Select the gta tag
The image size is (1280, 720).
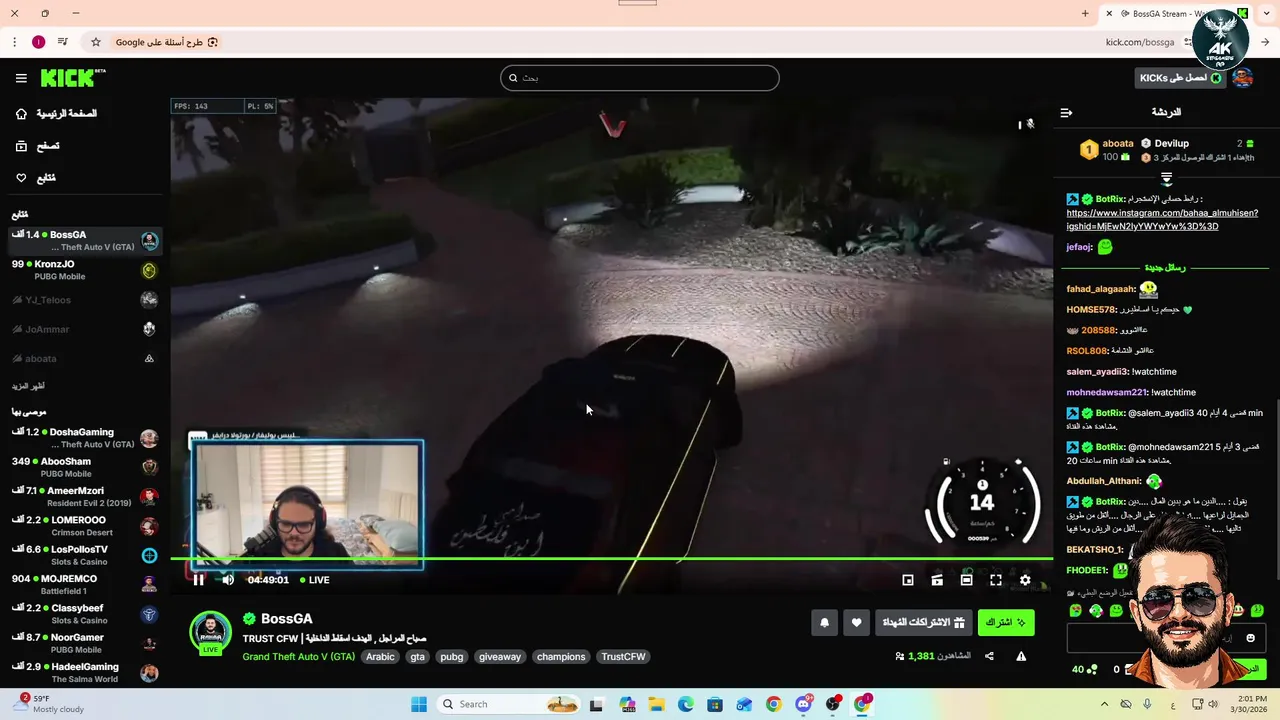(418, 657)
